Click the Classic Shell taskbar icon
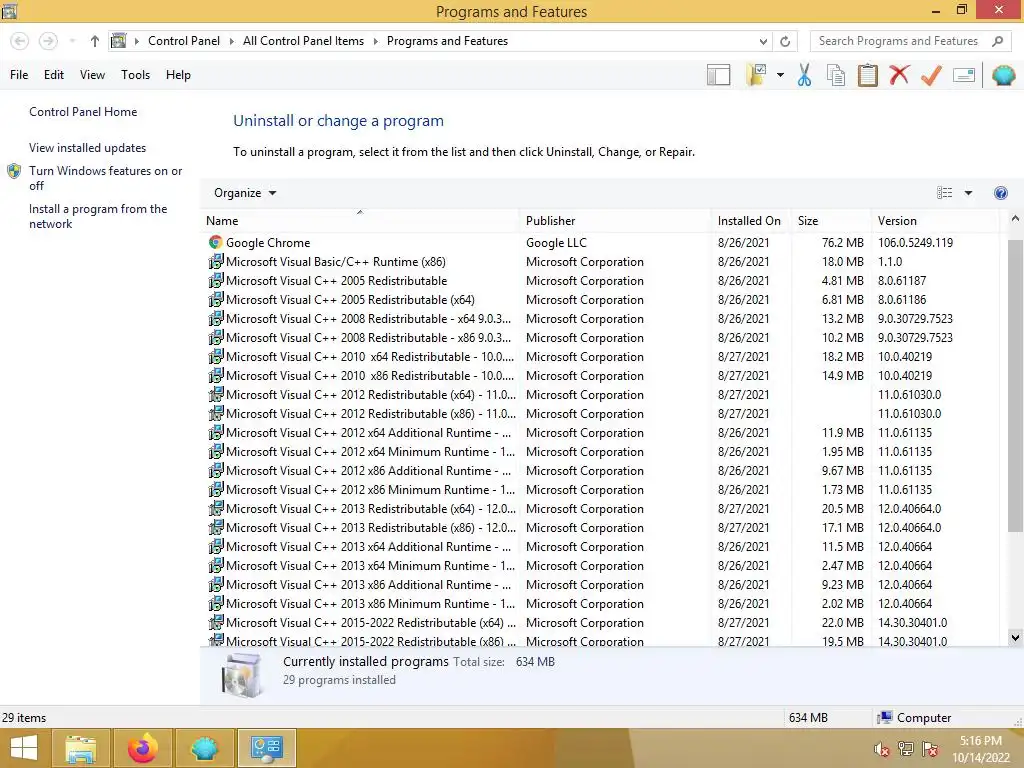The image size is (1024, 768). [x=204, y=748]
